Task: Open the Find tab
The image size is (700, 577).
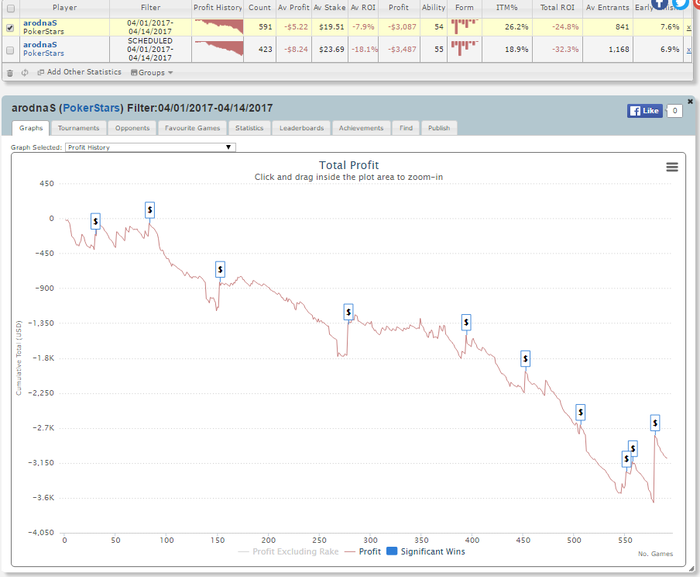Action: [x=406, y=128]
